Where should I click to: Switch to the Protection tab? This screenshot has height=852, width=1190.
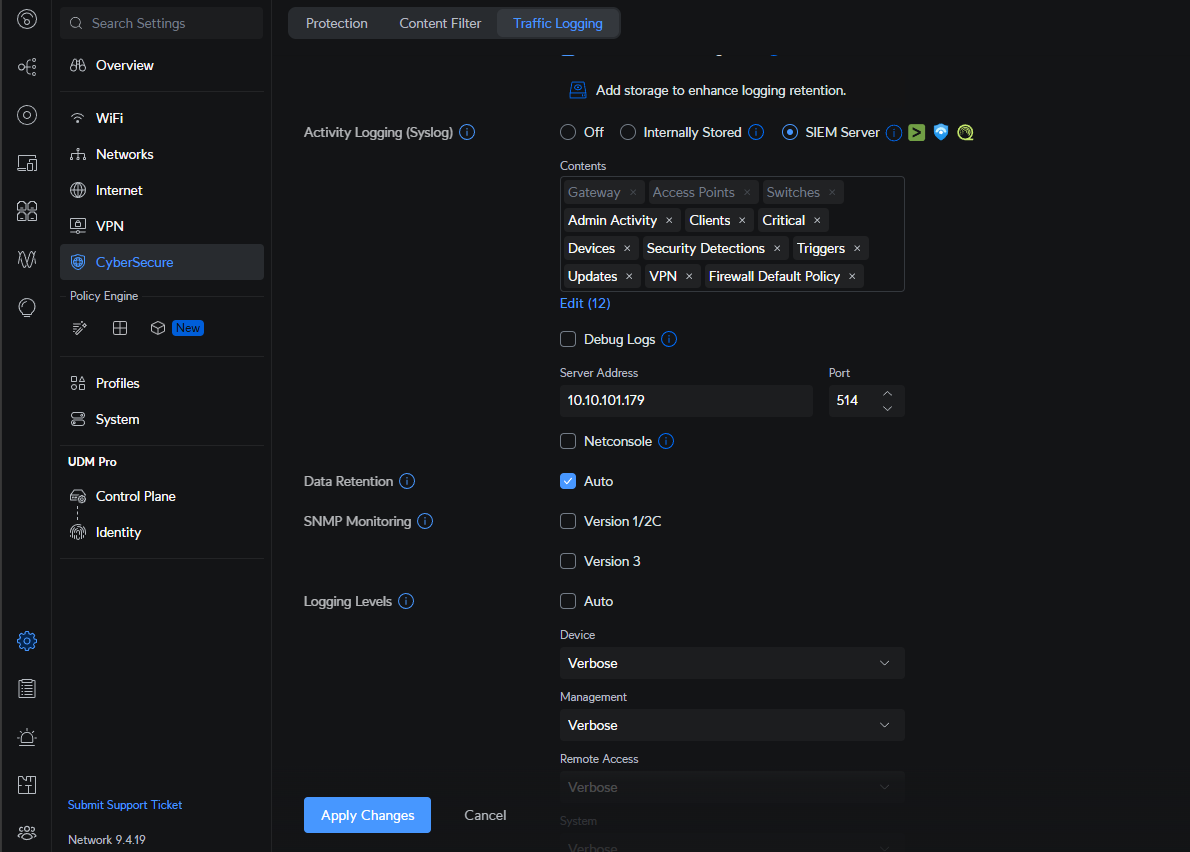336,23
